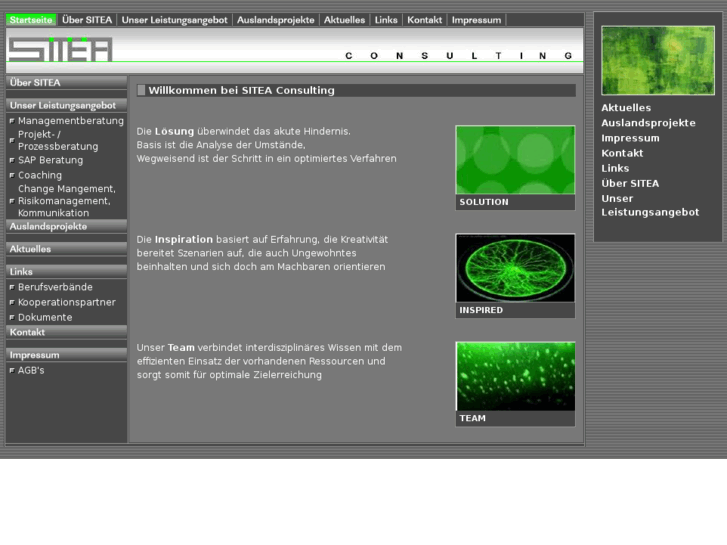Image resolution: width=727 pixels, height=545 pixels.
Task: Click bullet icon beside Managementberatung
Action: tap(12, 121)
